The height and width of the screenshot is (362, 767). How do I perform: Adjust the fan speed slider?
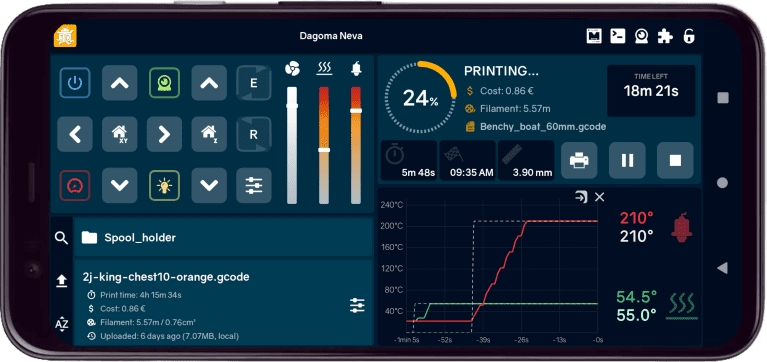(292, 145)
